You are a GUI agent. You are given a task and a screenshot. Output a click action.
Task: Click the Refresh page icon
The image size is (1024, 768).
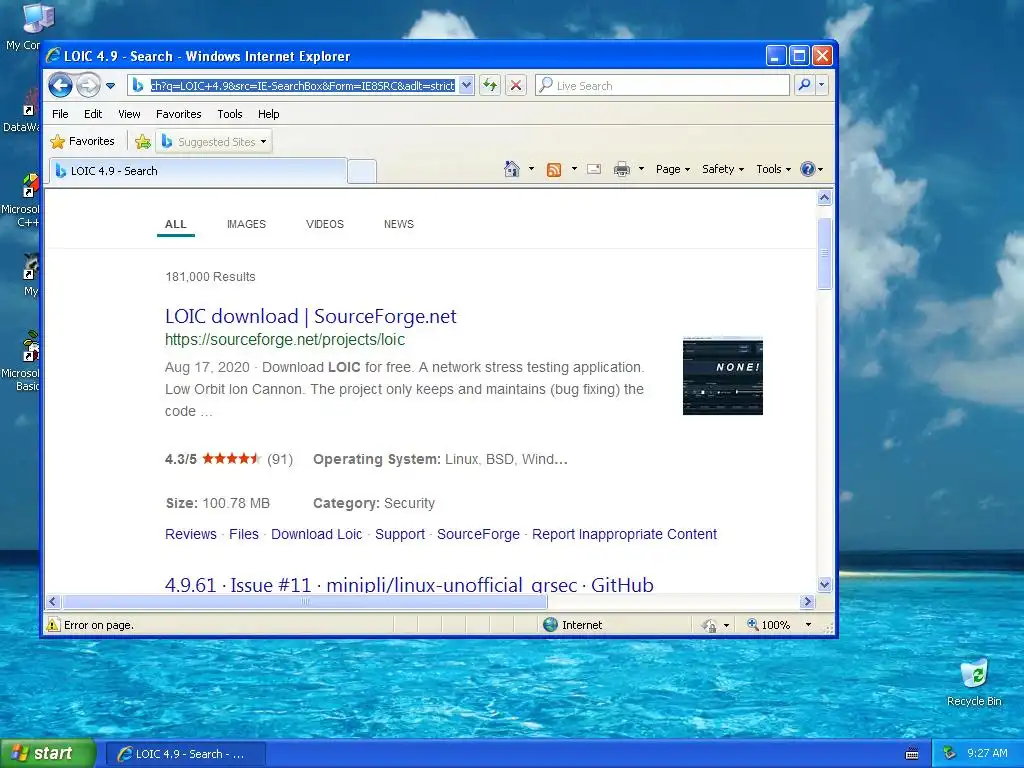[x=490, y=86]
